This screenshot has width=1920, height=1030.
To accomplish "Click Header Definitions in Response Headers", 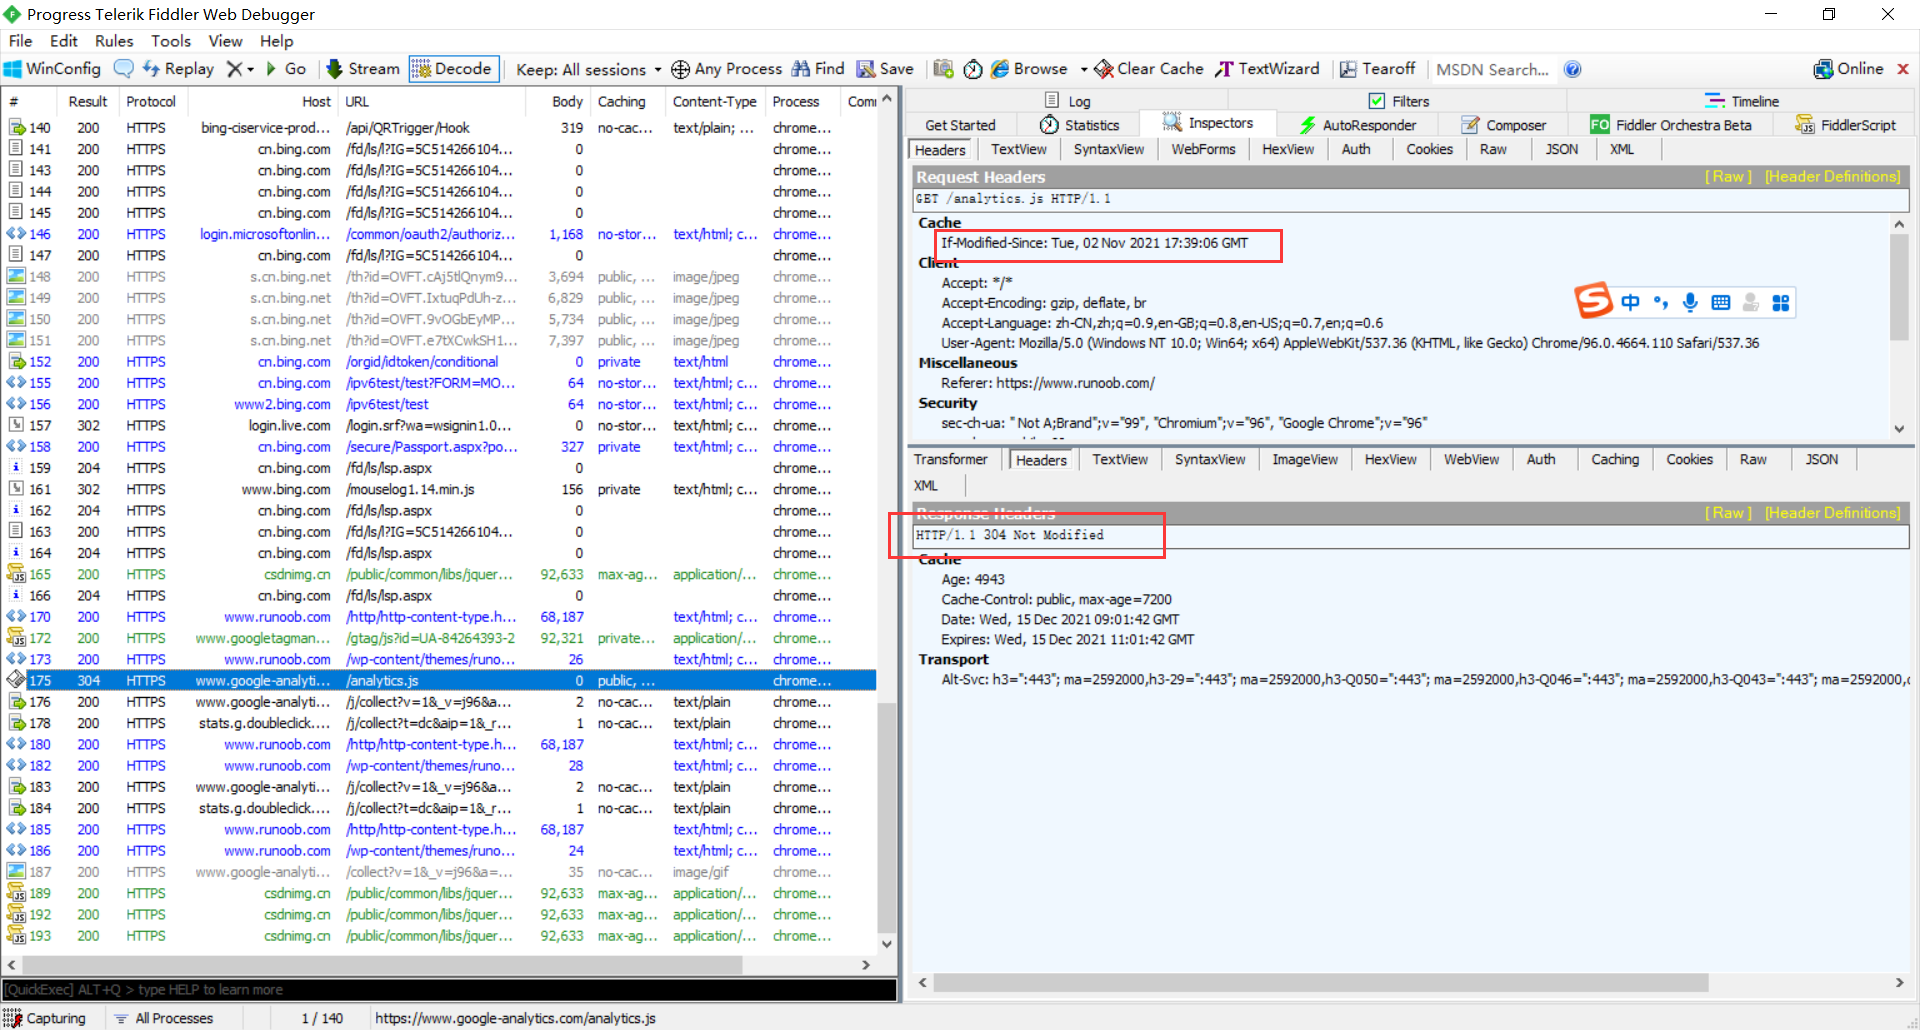I will click(x=1832, y=513).
